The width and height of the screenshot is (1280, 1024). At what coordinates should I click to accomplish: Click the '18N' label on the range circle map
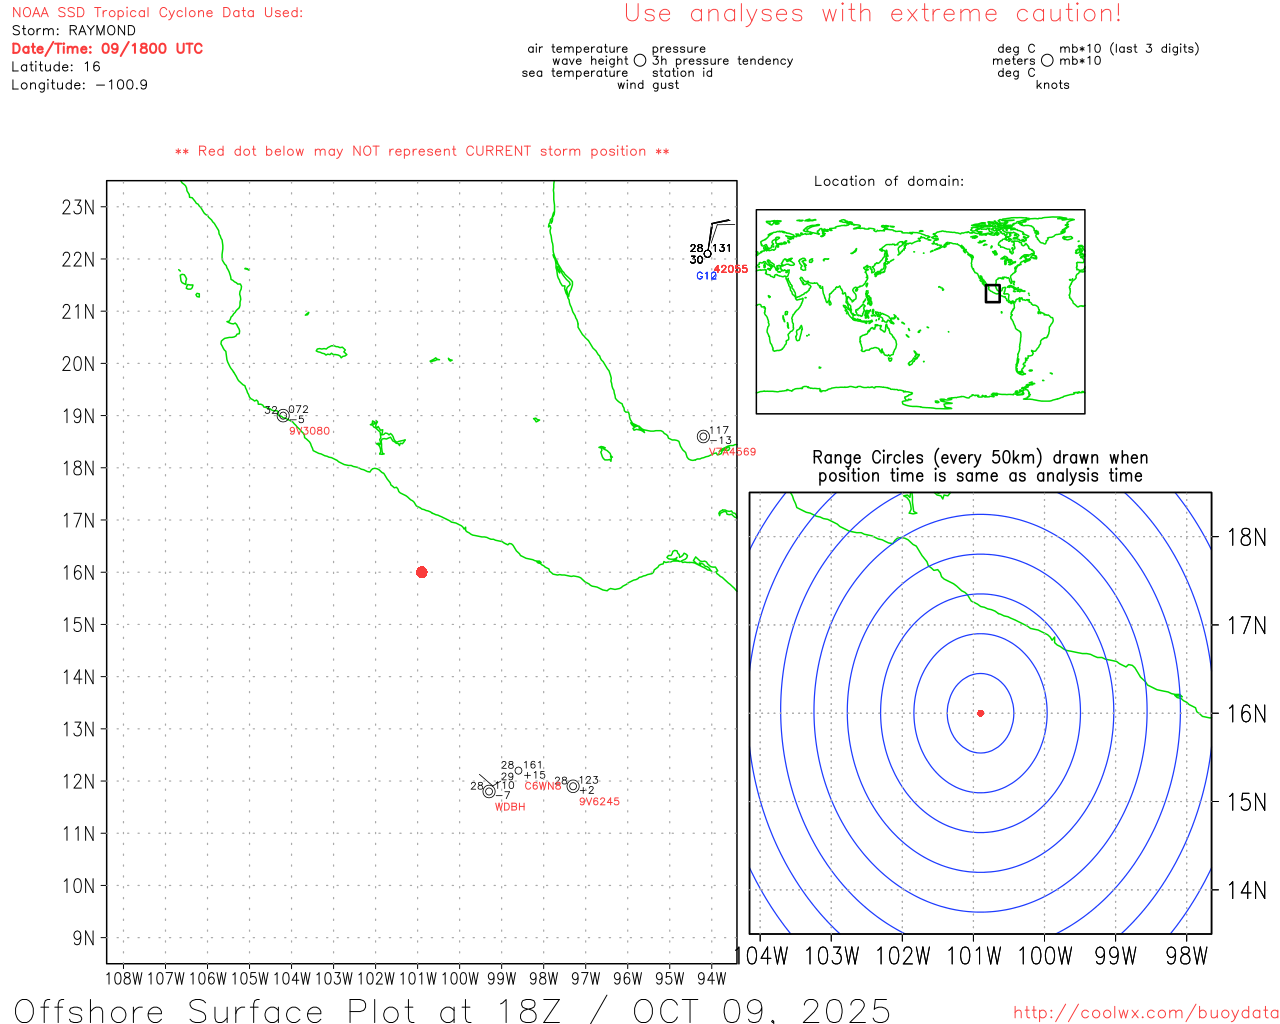tap(1247, 538)
